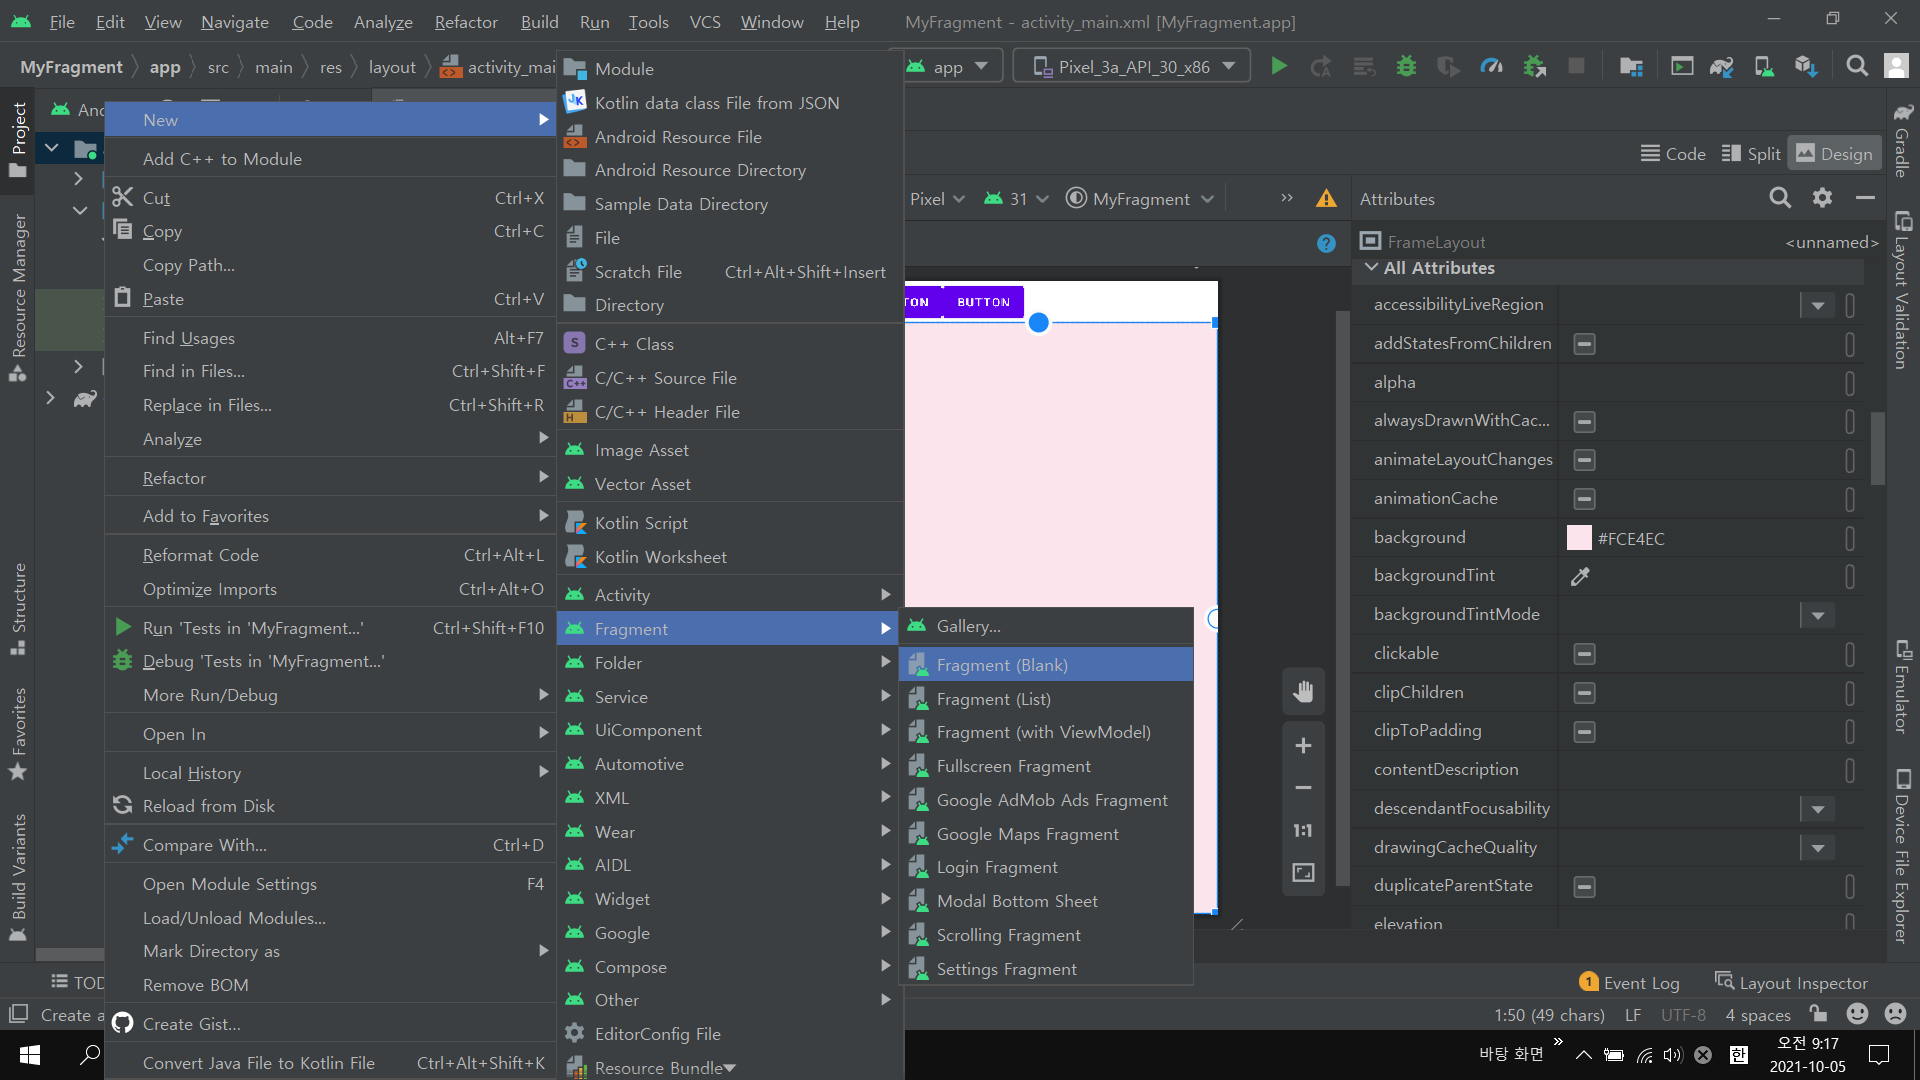The image size is (1920, 1080).
Task: Switch to Code view mode
Action: click(1673, 153)
